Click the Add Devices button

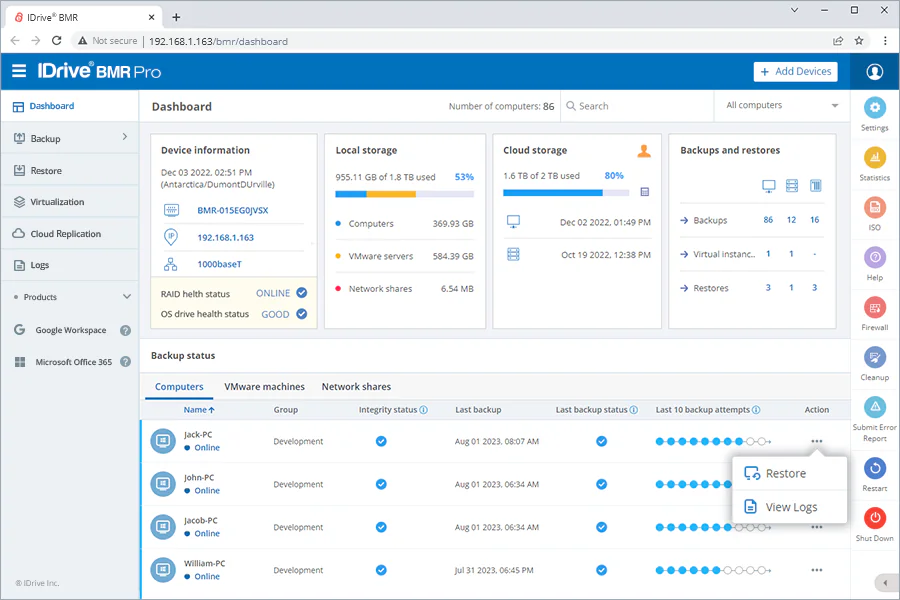[795, 71]
